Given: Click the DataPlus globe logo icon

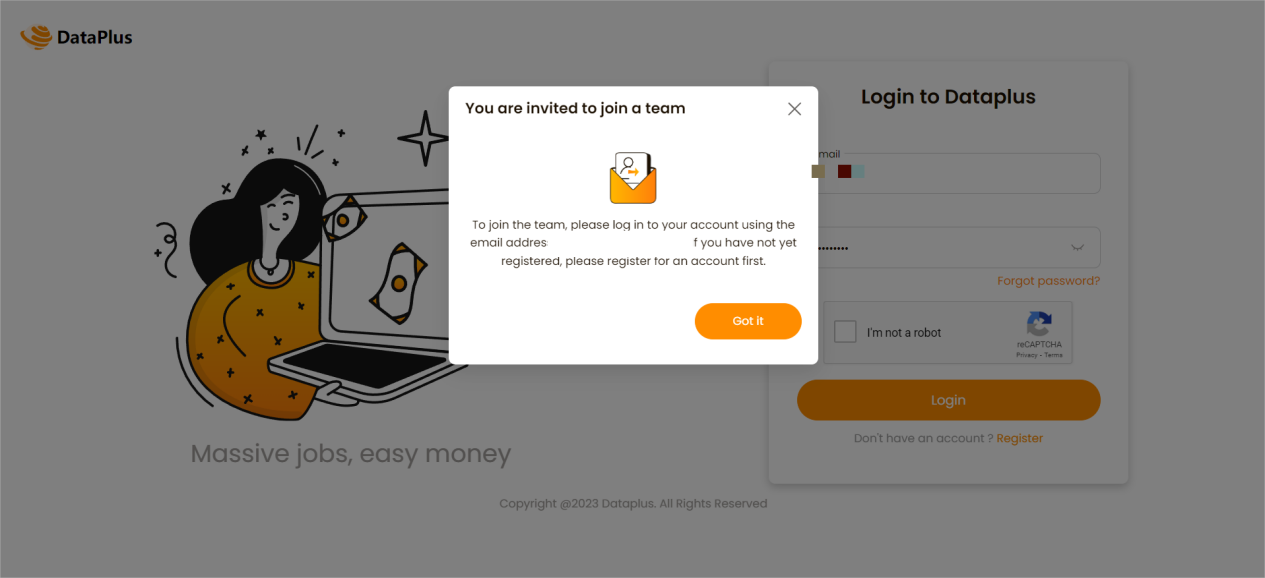Looking at the screenshot, I should pos(36,38).
